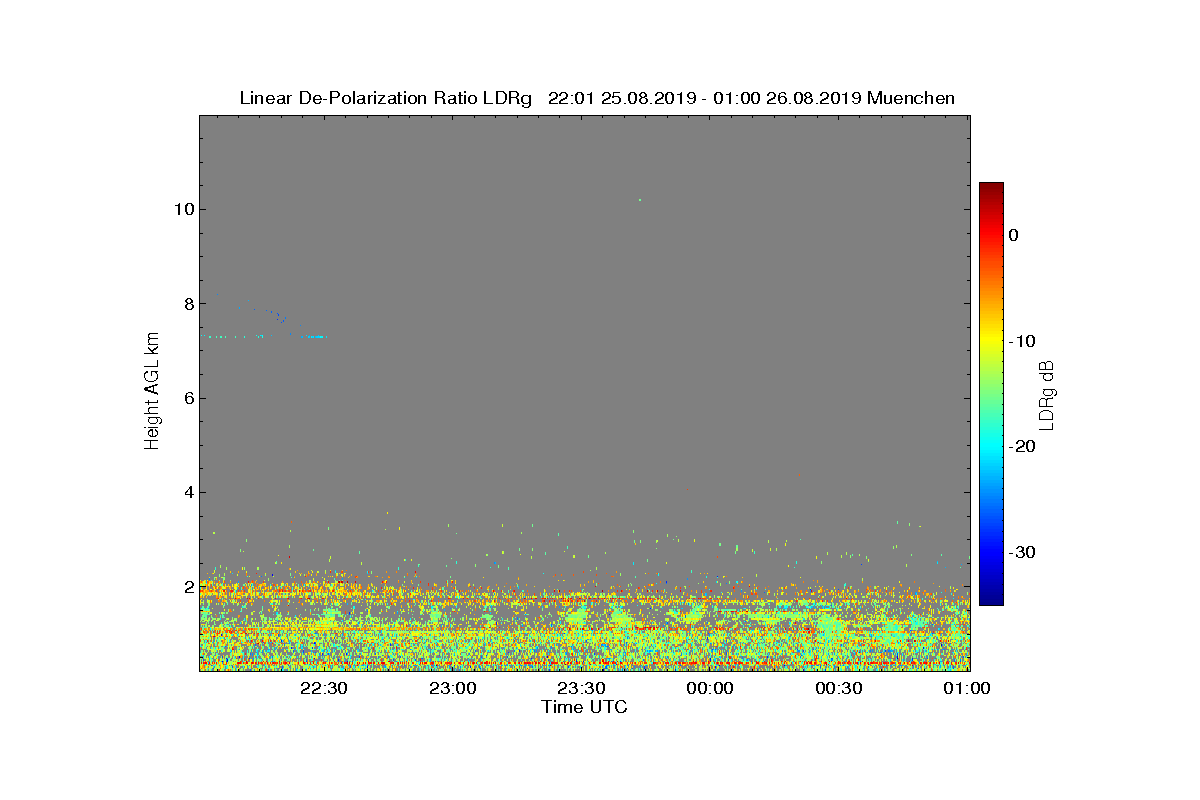The image size is (1200, 800).
Task: Click the colorbar value -10
Action: click(1021, 341)
